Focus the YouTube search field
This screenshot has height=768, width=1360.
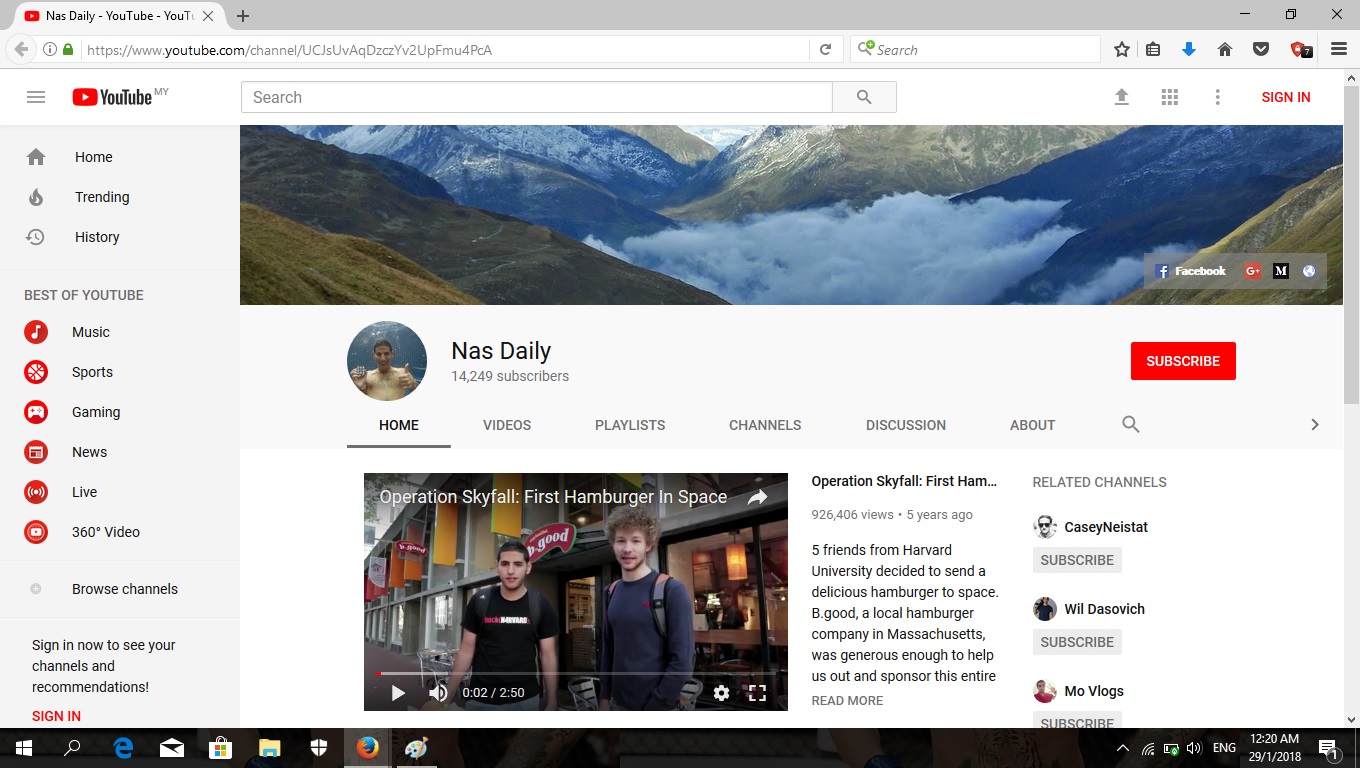(x=537, y=97)
